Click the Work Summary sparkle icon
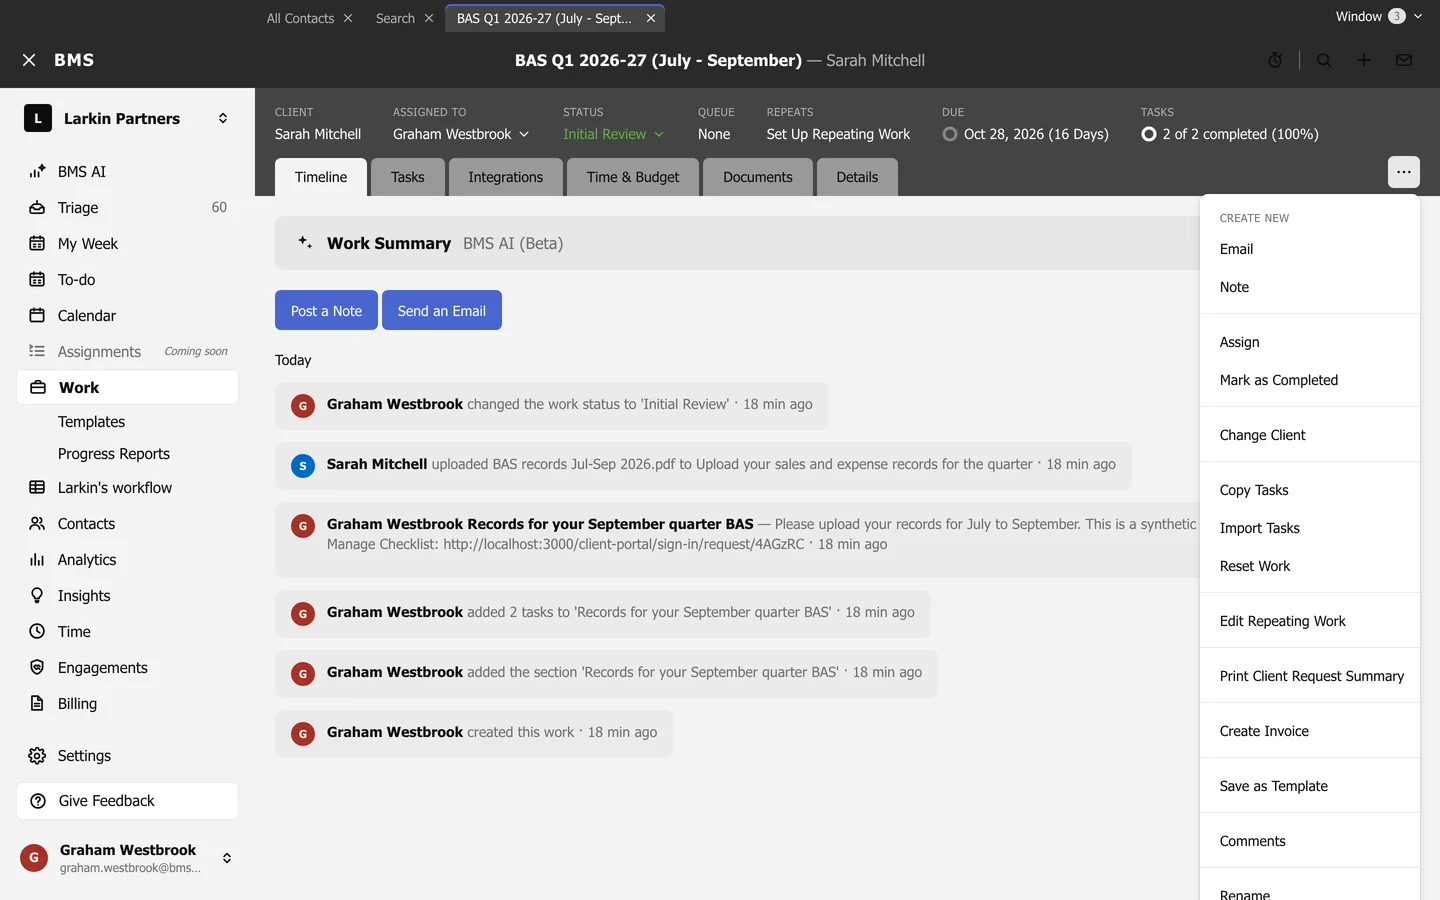Image resolution: width=1440 pixels, height=900 pixels. click(x=305, y=242)
